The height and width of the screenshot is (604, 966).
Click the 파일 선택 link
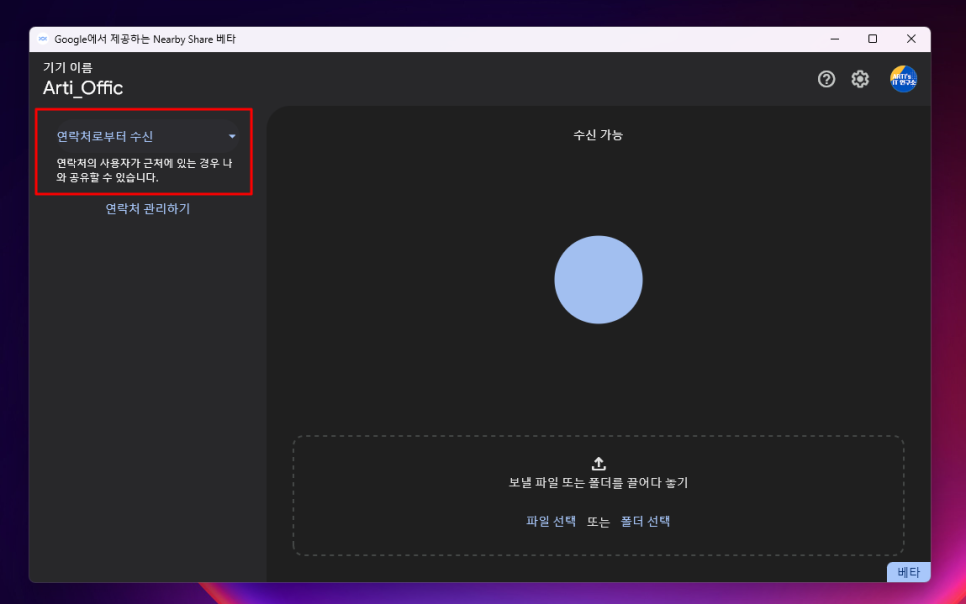551,521
